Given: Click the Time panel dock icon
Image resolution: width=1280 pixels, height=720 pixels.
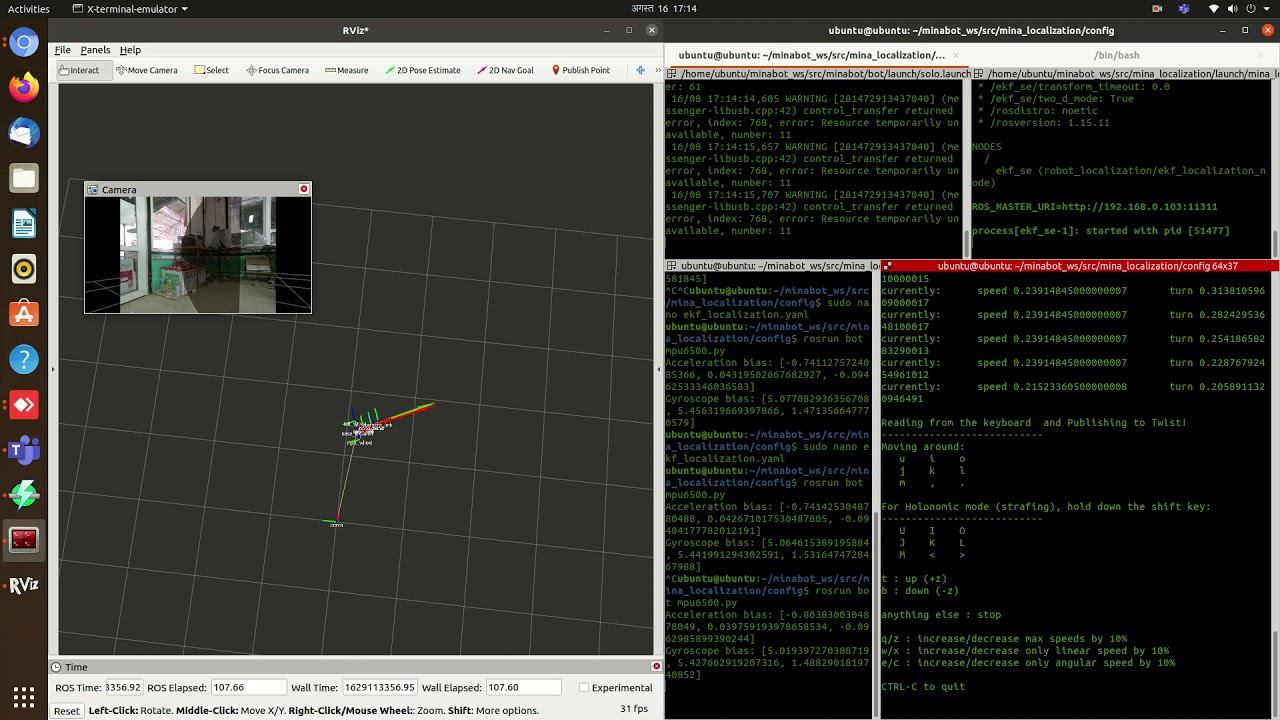Looking at the screenshot, I should (x=57, y=666).
